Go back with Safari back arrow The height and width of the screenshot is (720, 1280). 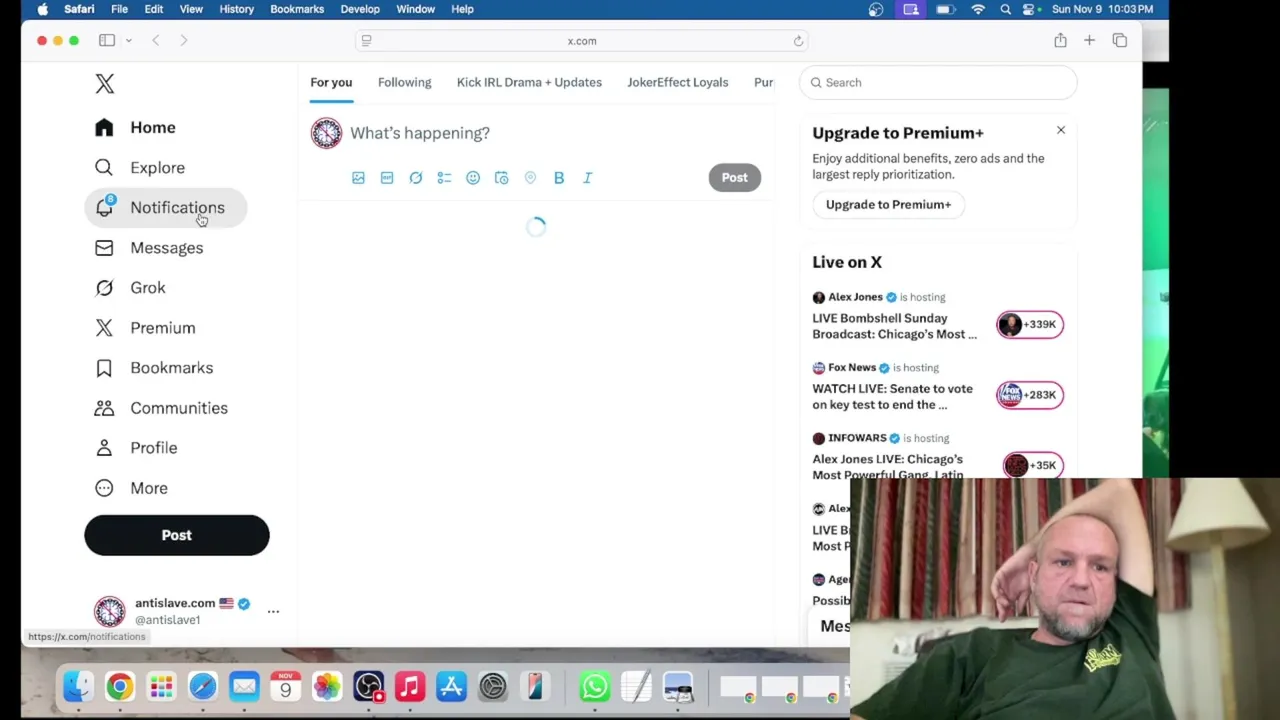tap(155, 40)
